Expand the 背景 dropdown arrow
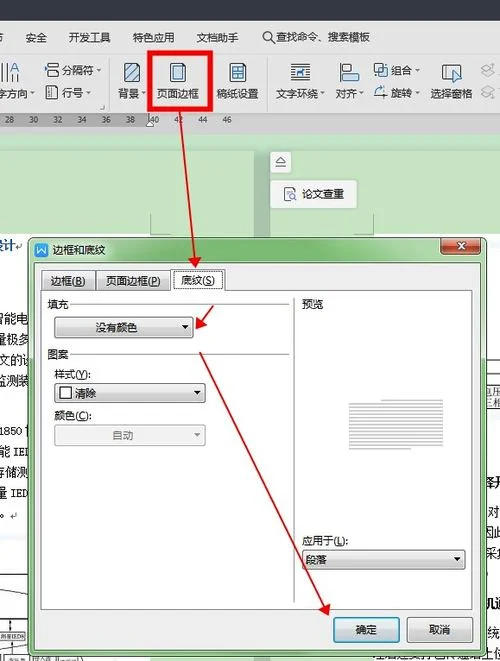This screenshot has height=661, width=500. [x=143, y=93]
